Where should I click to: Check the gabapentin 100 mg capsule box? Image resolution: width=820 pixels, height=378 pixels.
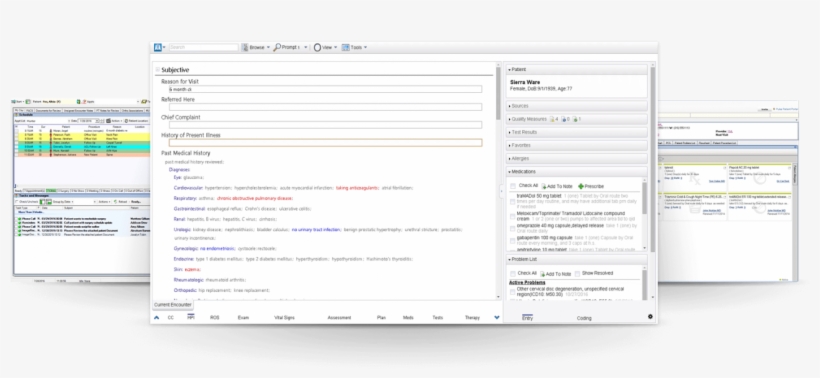tap(513, 240)
